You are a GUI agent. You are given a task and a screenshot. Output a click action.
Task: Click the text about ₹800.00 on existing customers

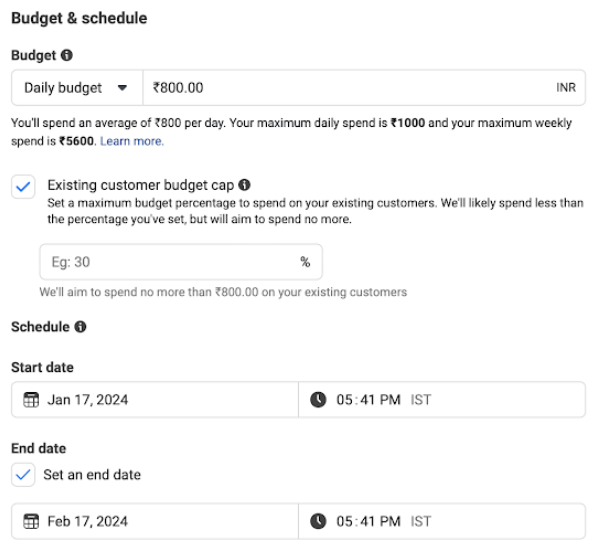pos(223,292)
